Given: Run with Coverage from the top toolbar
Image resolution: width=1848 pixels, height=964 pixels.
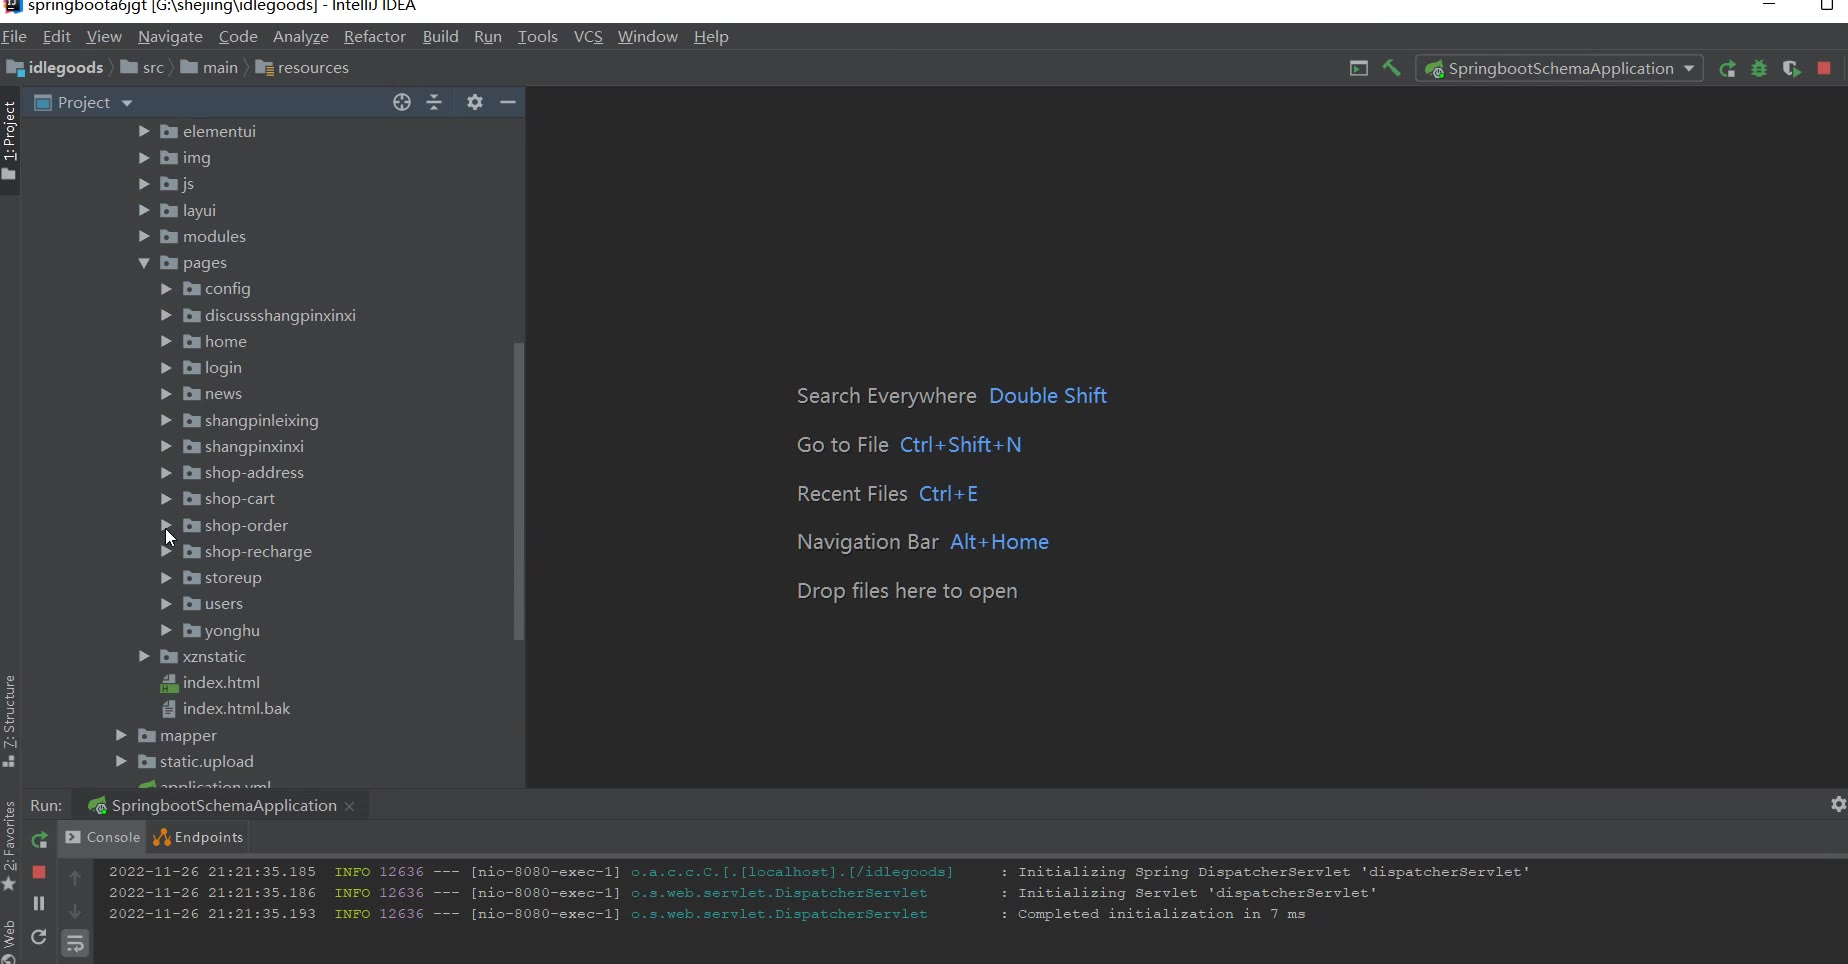Looking at the screenshot, I should click(1791, 69).
